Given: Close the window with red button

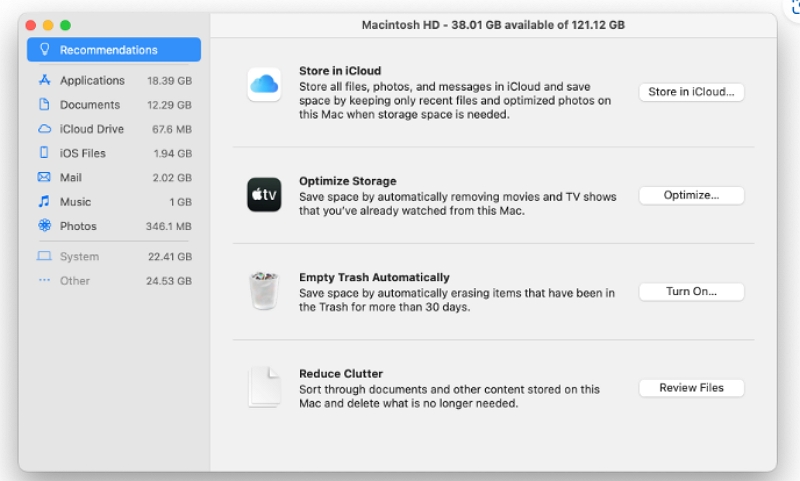Looking at the screenshot, I should point(31,25).
